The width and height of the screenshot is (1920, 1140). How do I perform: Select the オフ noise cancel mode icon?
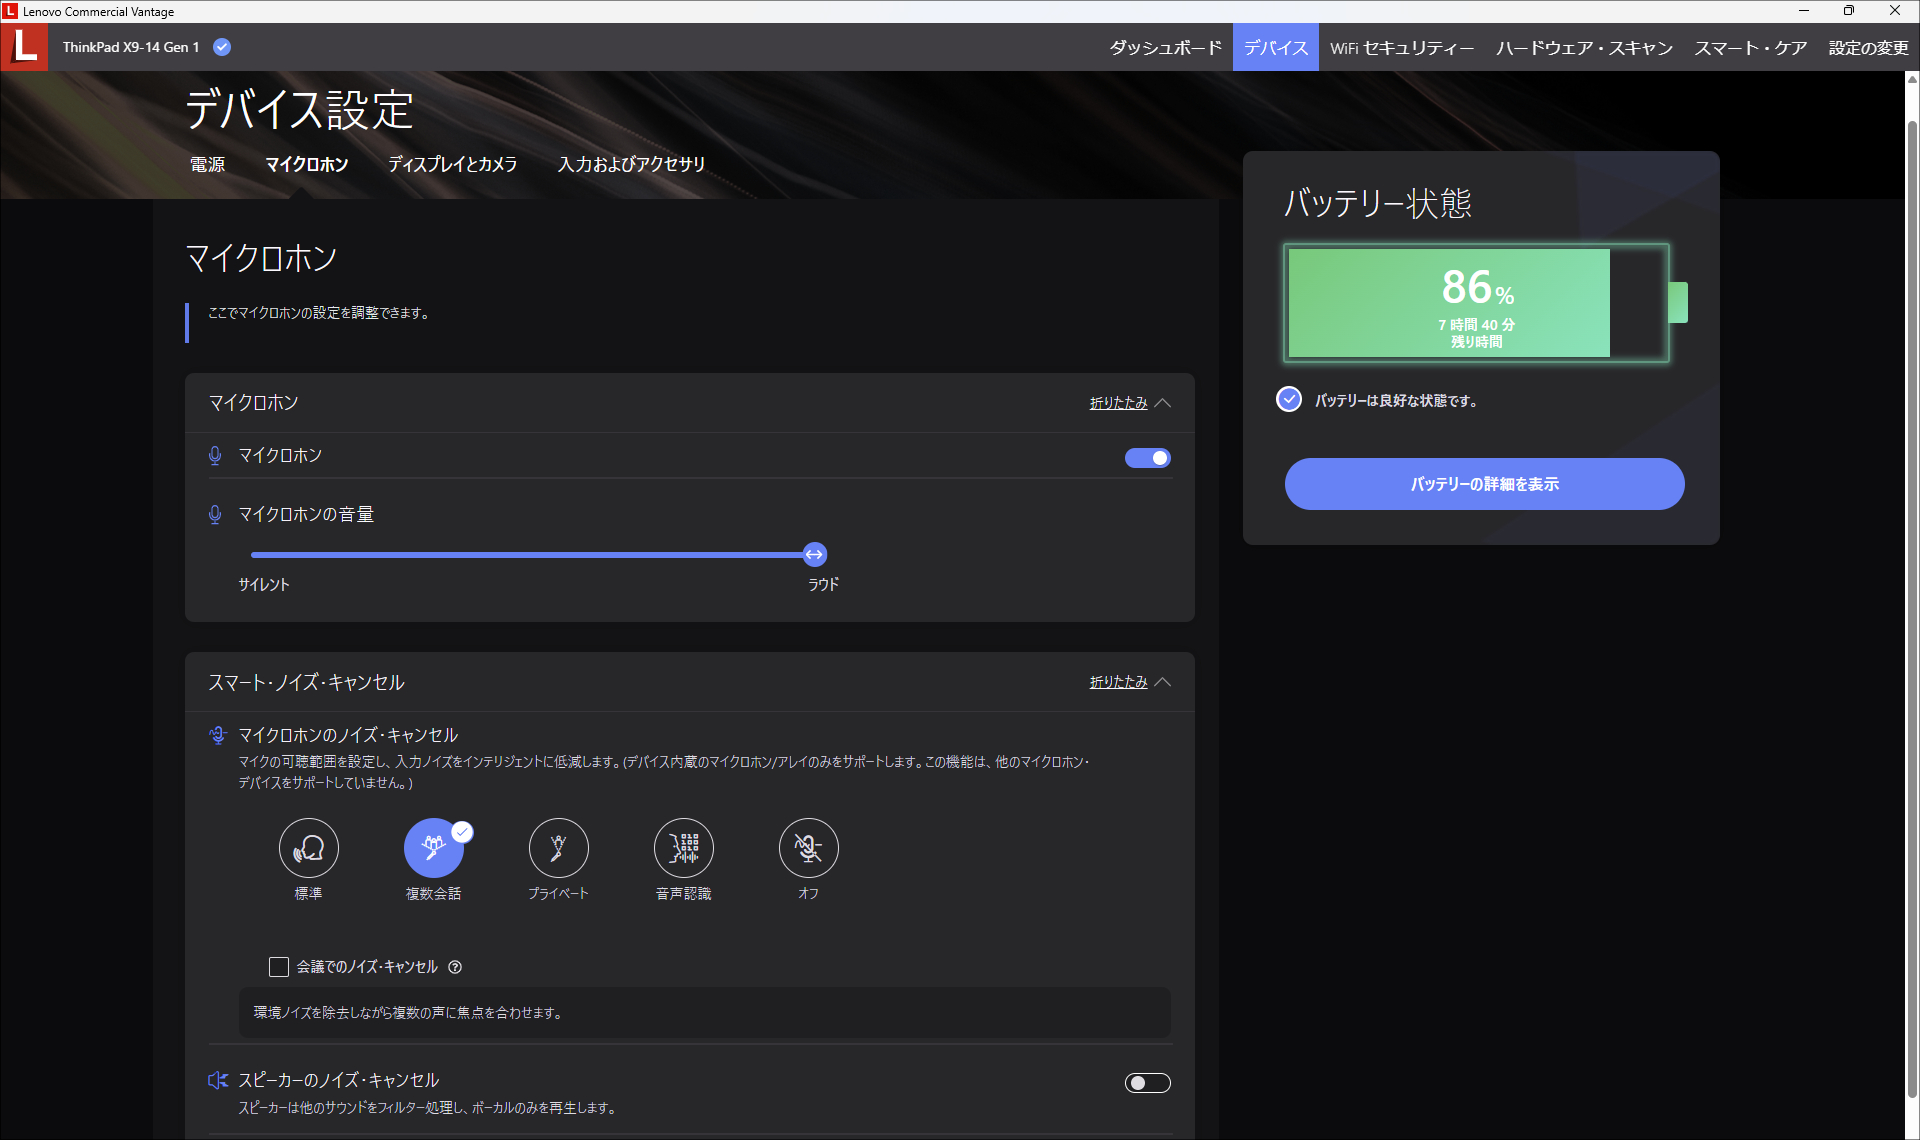point(808,848)
